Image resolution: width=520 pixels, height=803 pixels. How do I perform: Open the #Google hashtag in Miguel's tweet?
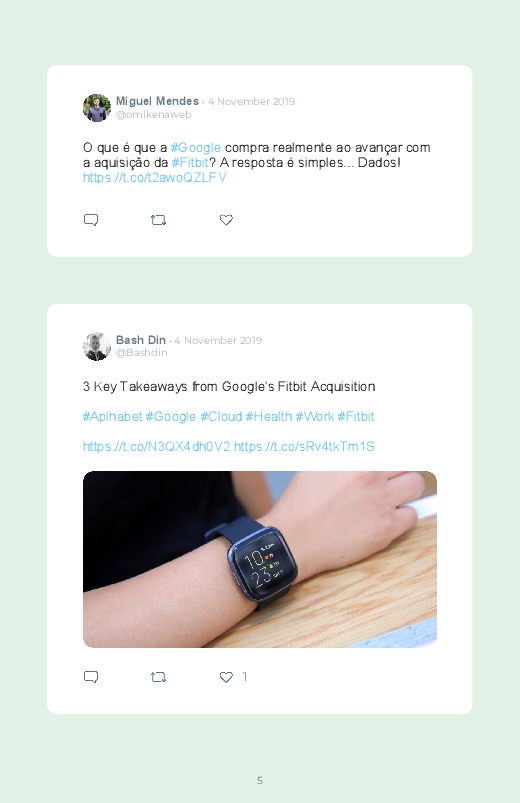click(196, 147)
